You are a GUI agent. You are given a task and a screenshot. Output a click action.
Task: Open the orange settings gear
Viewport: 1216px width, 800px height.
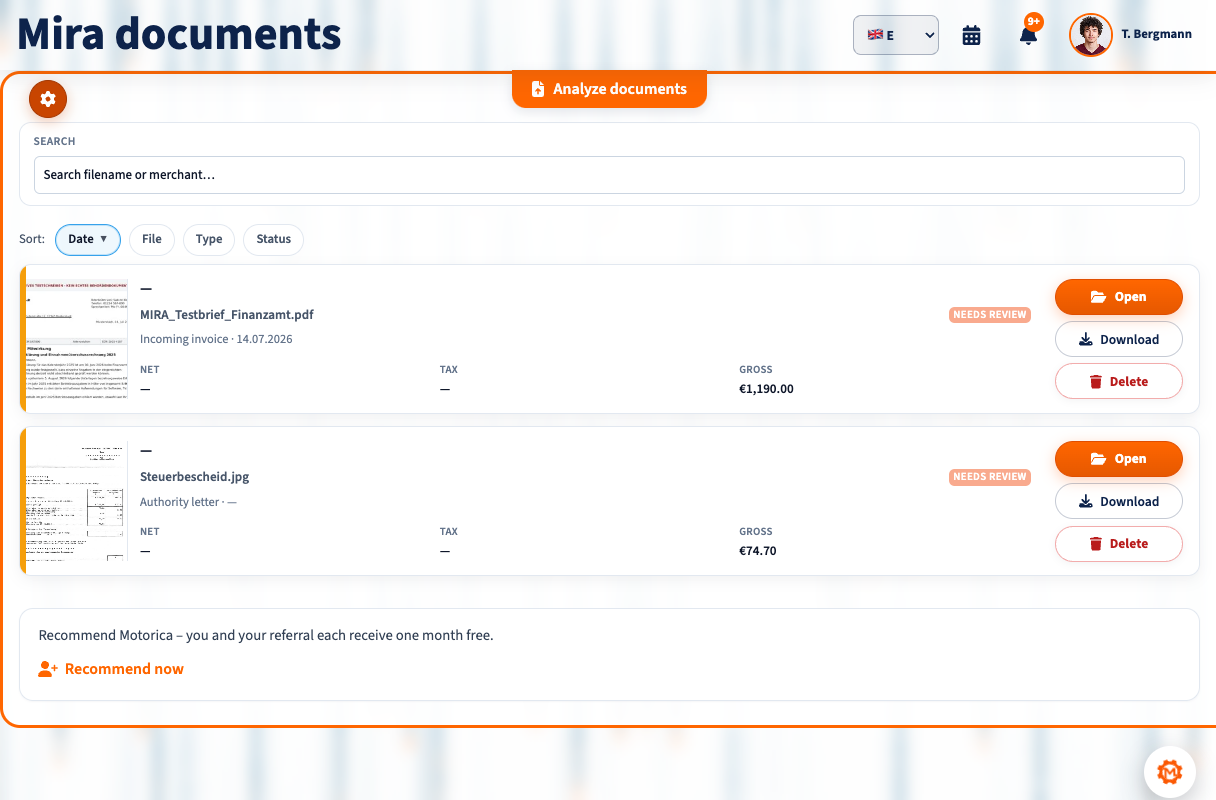coord(48,99)
